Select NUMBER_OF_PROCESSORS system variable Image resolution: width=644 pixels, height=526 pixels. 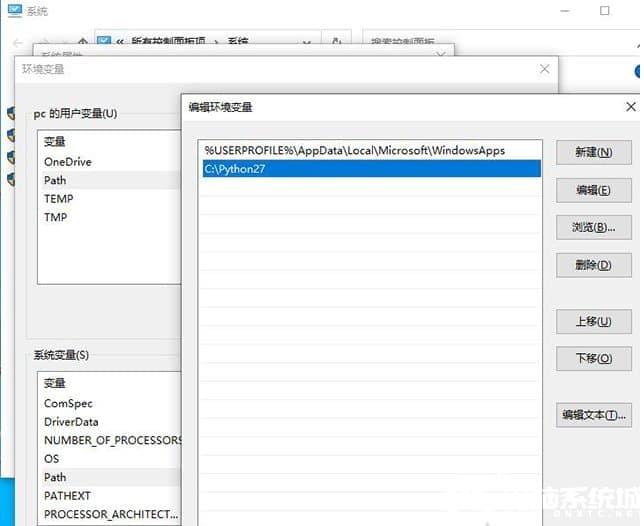[x=111, y=440]
